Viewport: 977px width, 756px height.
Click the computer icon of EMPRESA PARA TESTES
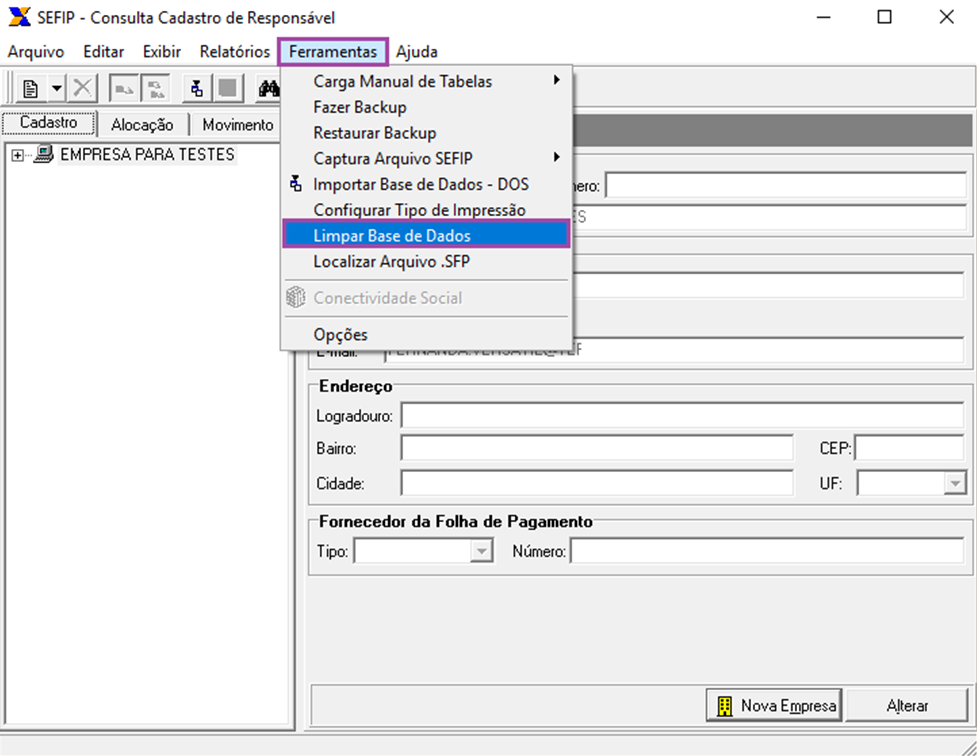(x=43, y=153)
